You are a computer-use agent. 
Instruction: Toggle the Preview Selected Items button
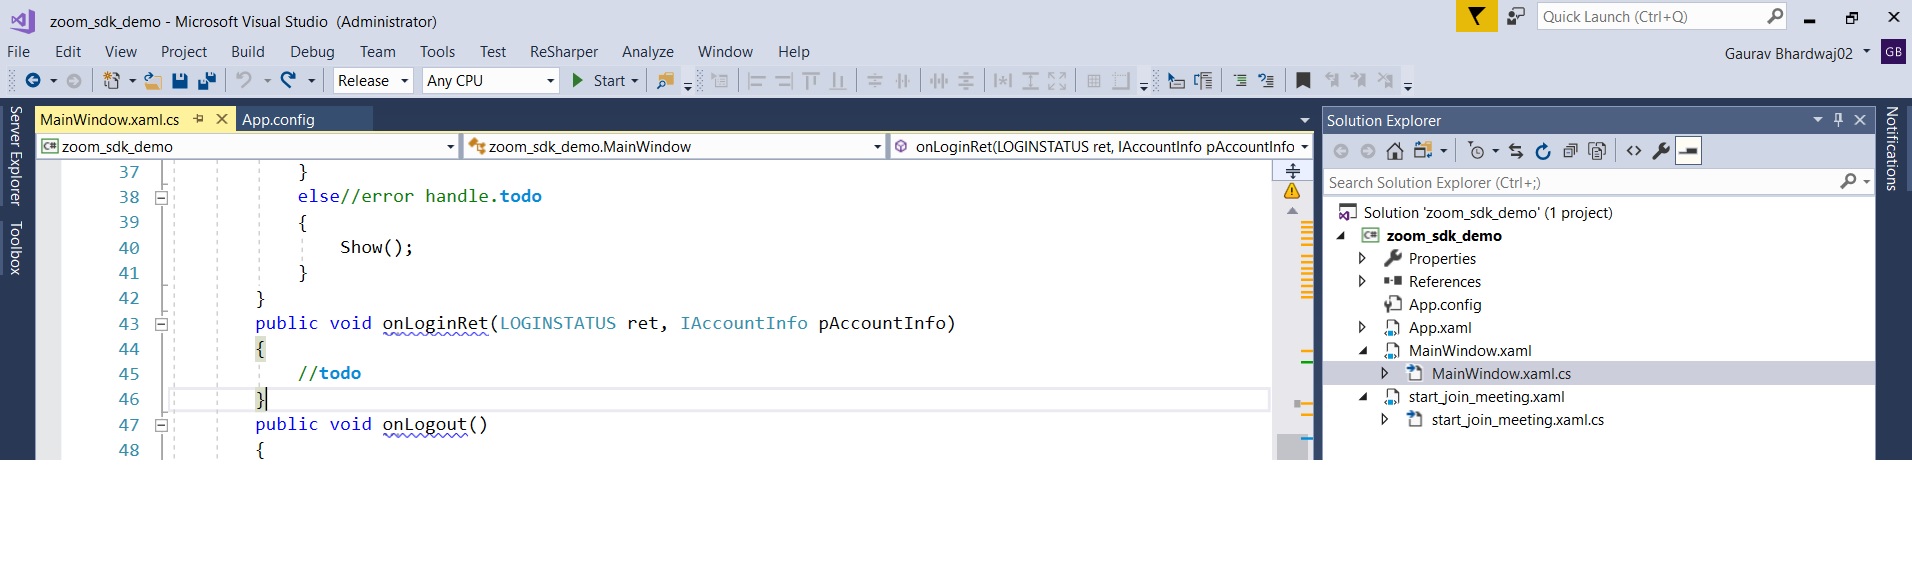[x=1688, y=151]
